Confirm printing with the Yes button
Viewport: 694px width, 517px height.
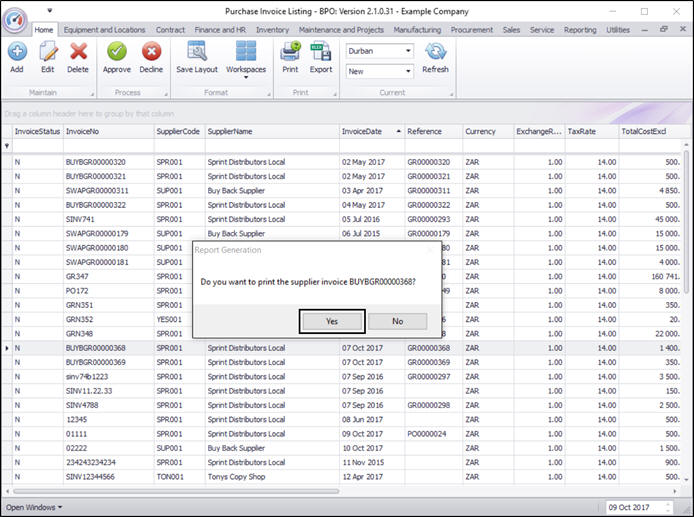pyautogui.click(x=331, y=321)
